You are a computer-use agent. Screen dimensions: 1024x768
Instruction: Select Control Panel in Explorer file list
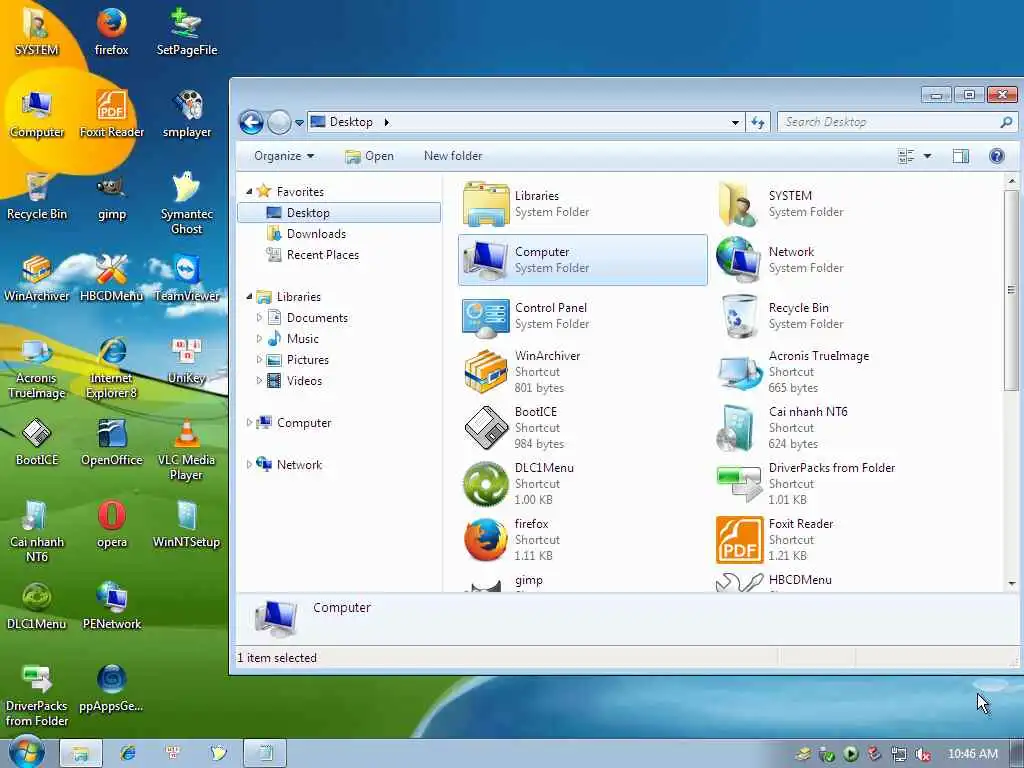583,316
